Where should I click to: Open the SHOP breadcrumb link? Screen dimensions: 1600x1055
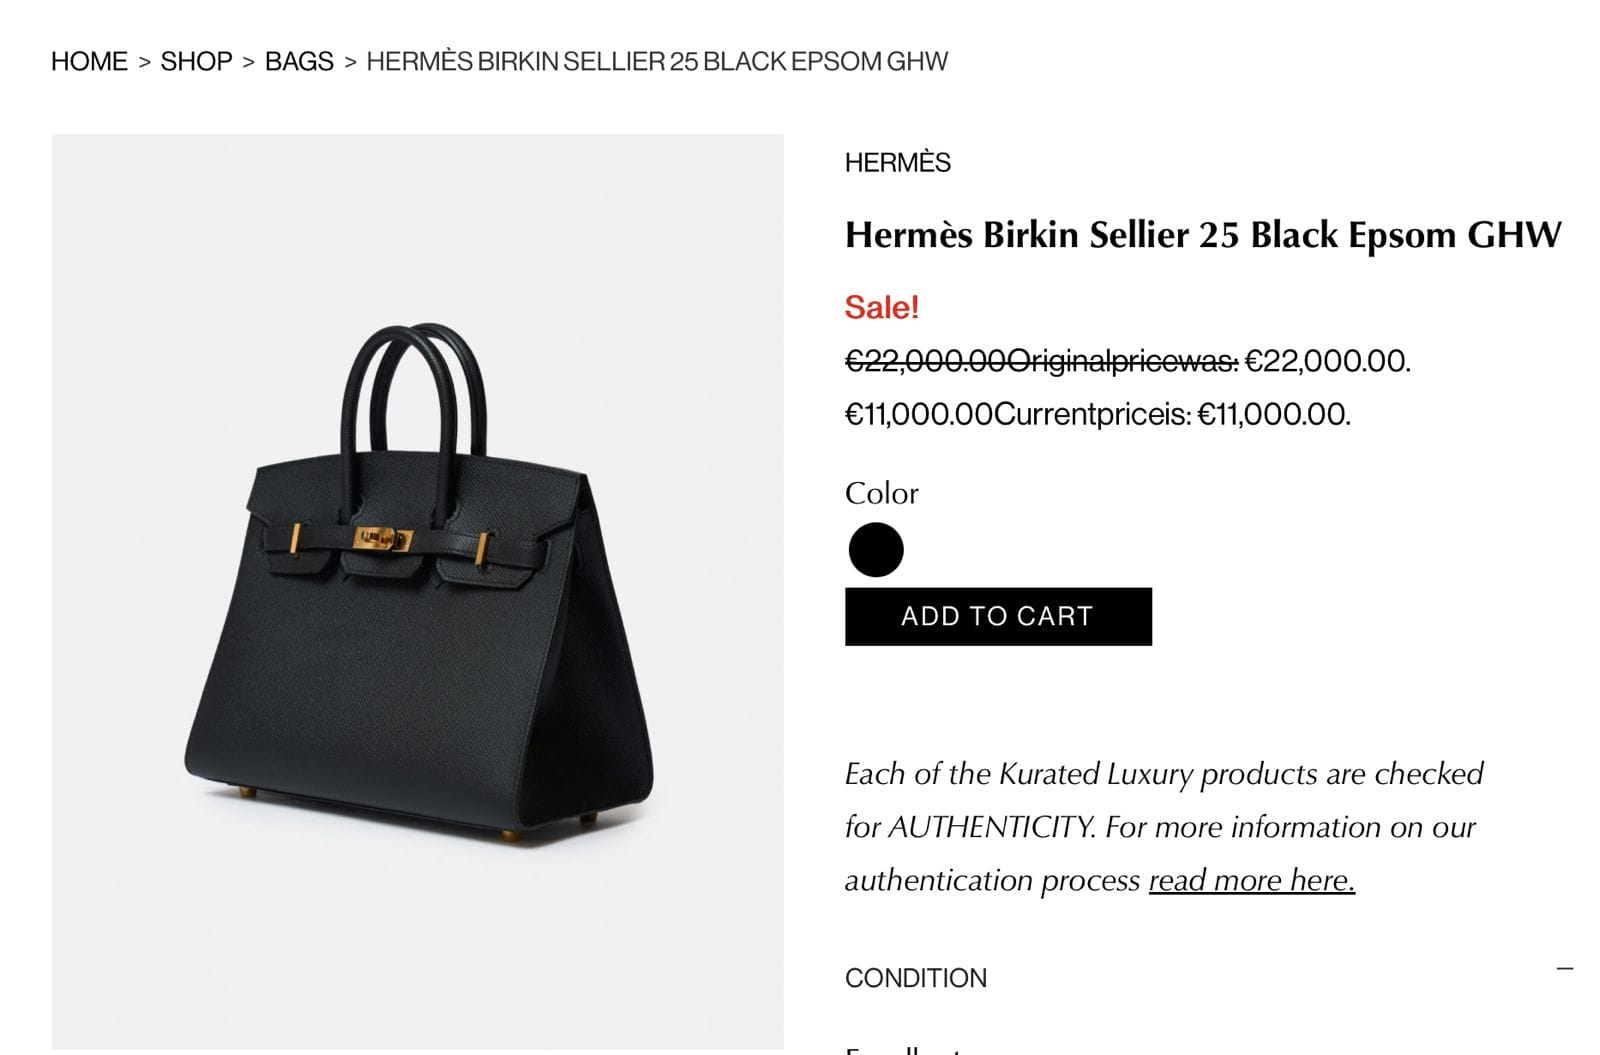(196, 61)
